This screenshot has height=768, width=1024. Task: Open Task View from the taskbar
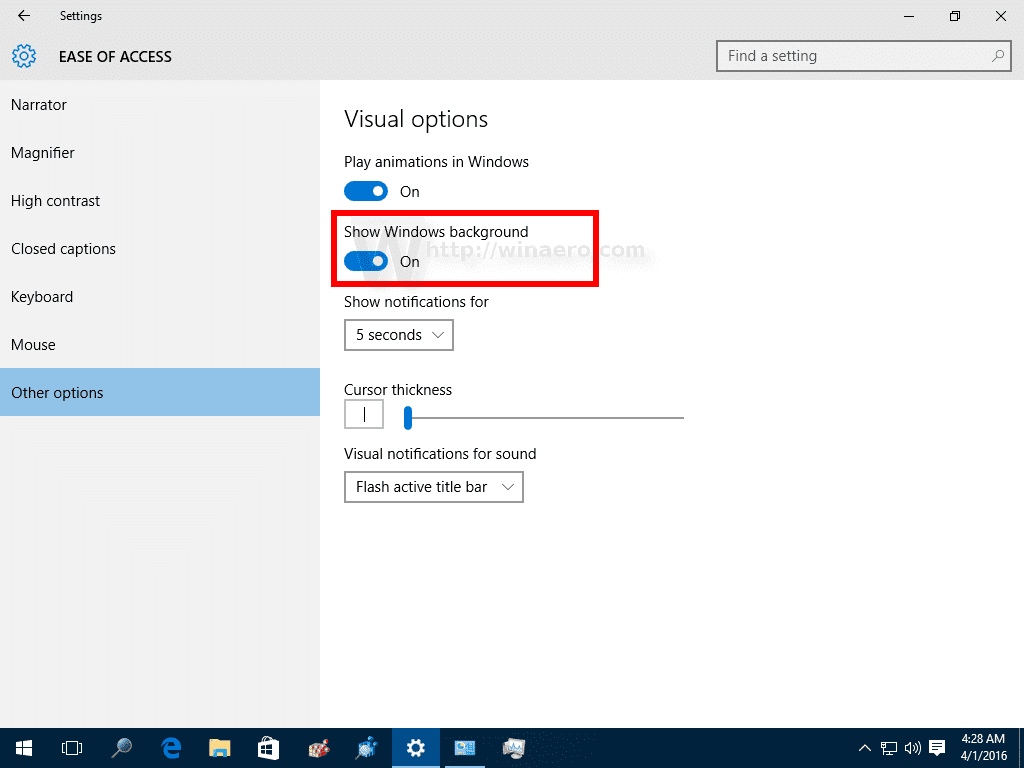72,748
